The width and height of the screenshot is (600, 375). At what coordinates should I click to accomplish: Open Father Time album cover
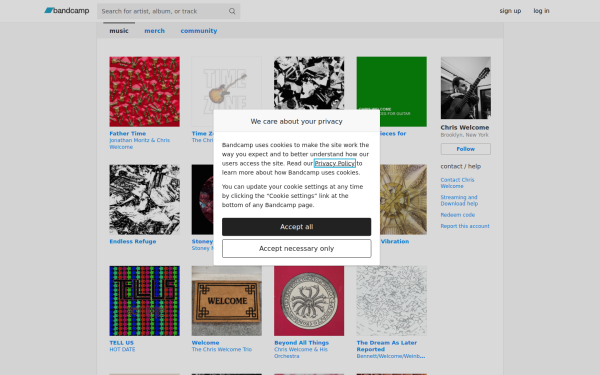pyautogui.click(x=144, y=92)
